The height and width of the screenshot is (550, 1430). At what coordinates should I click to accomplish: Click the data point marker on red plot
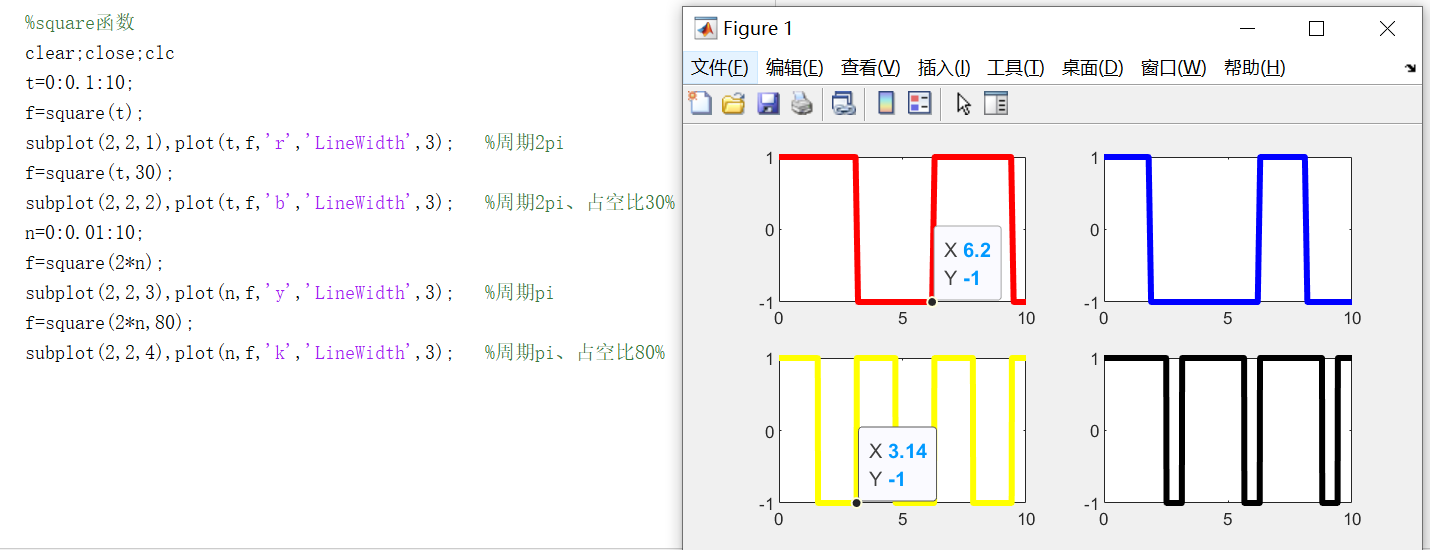(x=931, y=301)
